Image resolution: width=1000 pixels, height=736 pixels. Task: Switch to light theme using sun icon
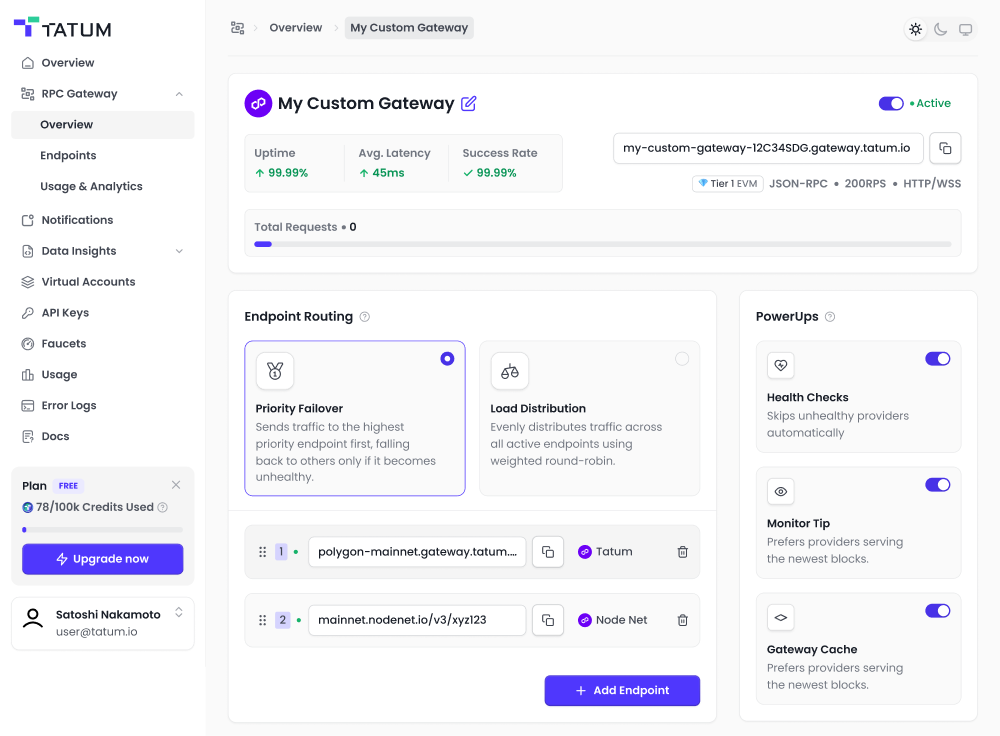915,29
